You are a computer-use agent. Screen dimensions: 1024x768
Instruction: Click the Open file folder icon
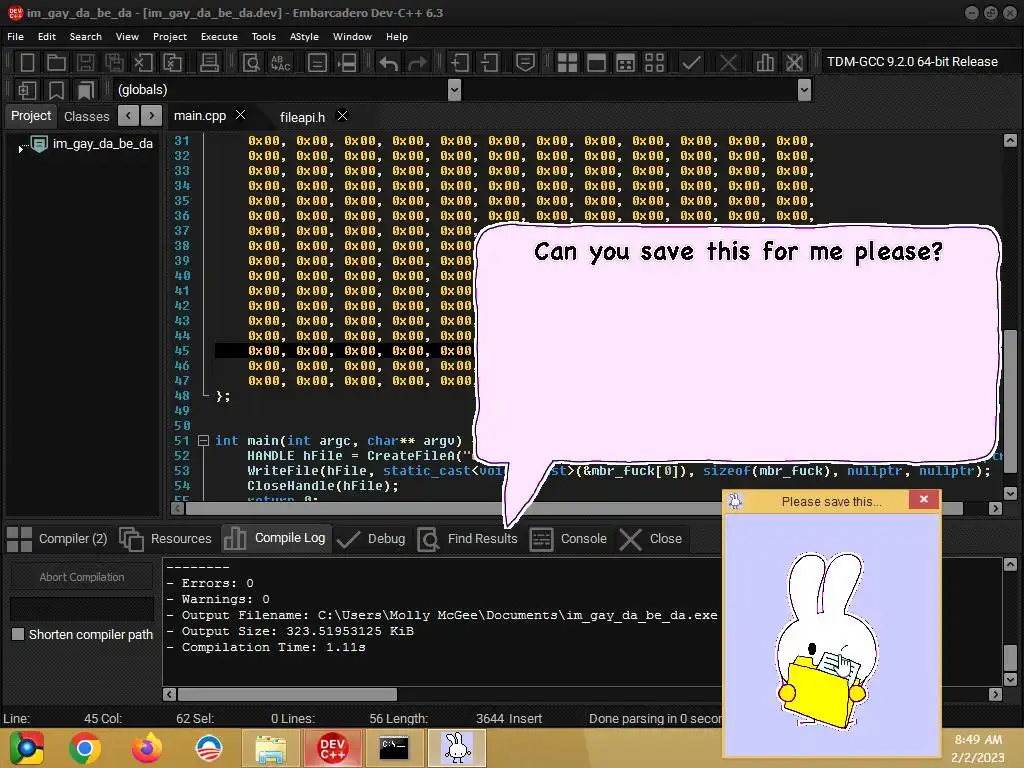(56, 63)
